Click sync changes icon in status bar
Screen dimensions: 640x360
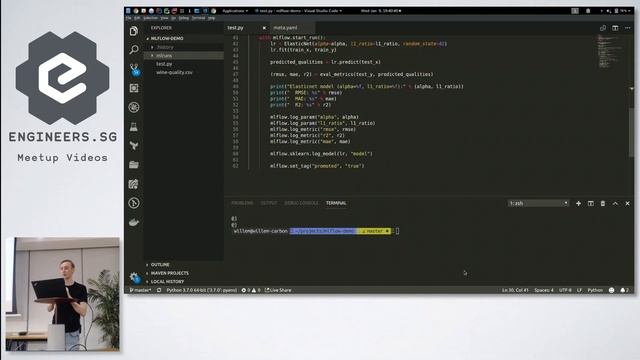pyautogui.click(x=159, y=290)
